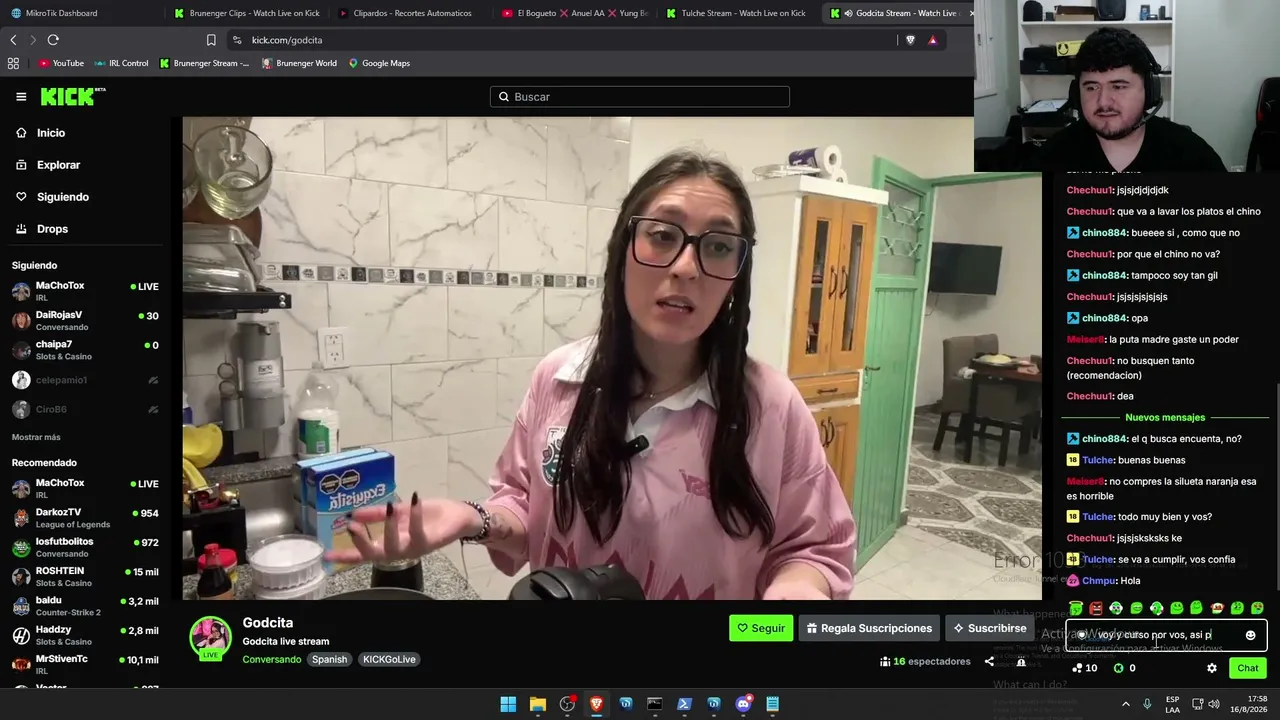Click the chat message input box
Viewport: 1280px width, 720px height.
tap(1166, 635)
